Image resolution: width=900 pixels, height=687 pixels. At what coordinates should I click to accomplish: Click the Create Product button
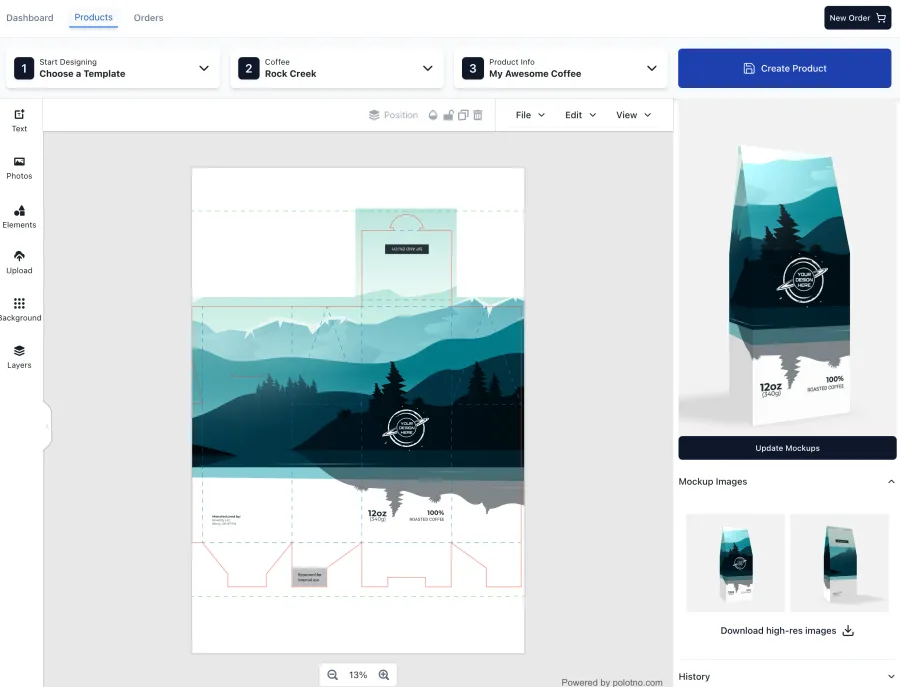[784, 68]
